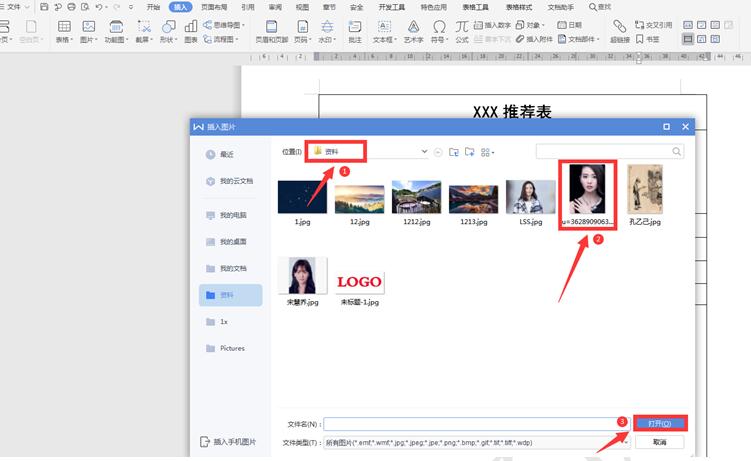Click the save icon in quick toolbar
The image size is (751, 461).
tap(44, 7)
